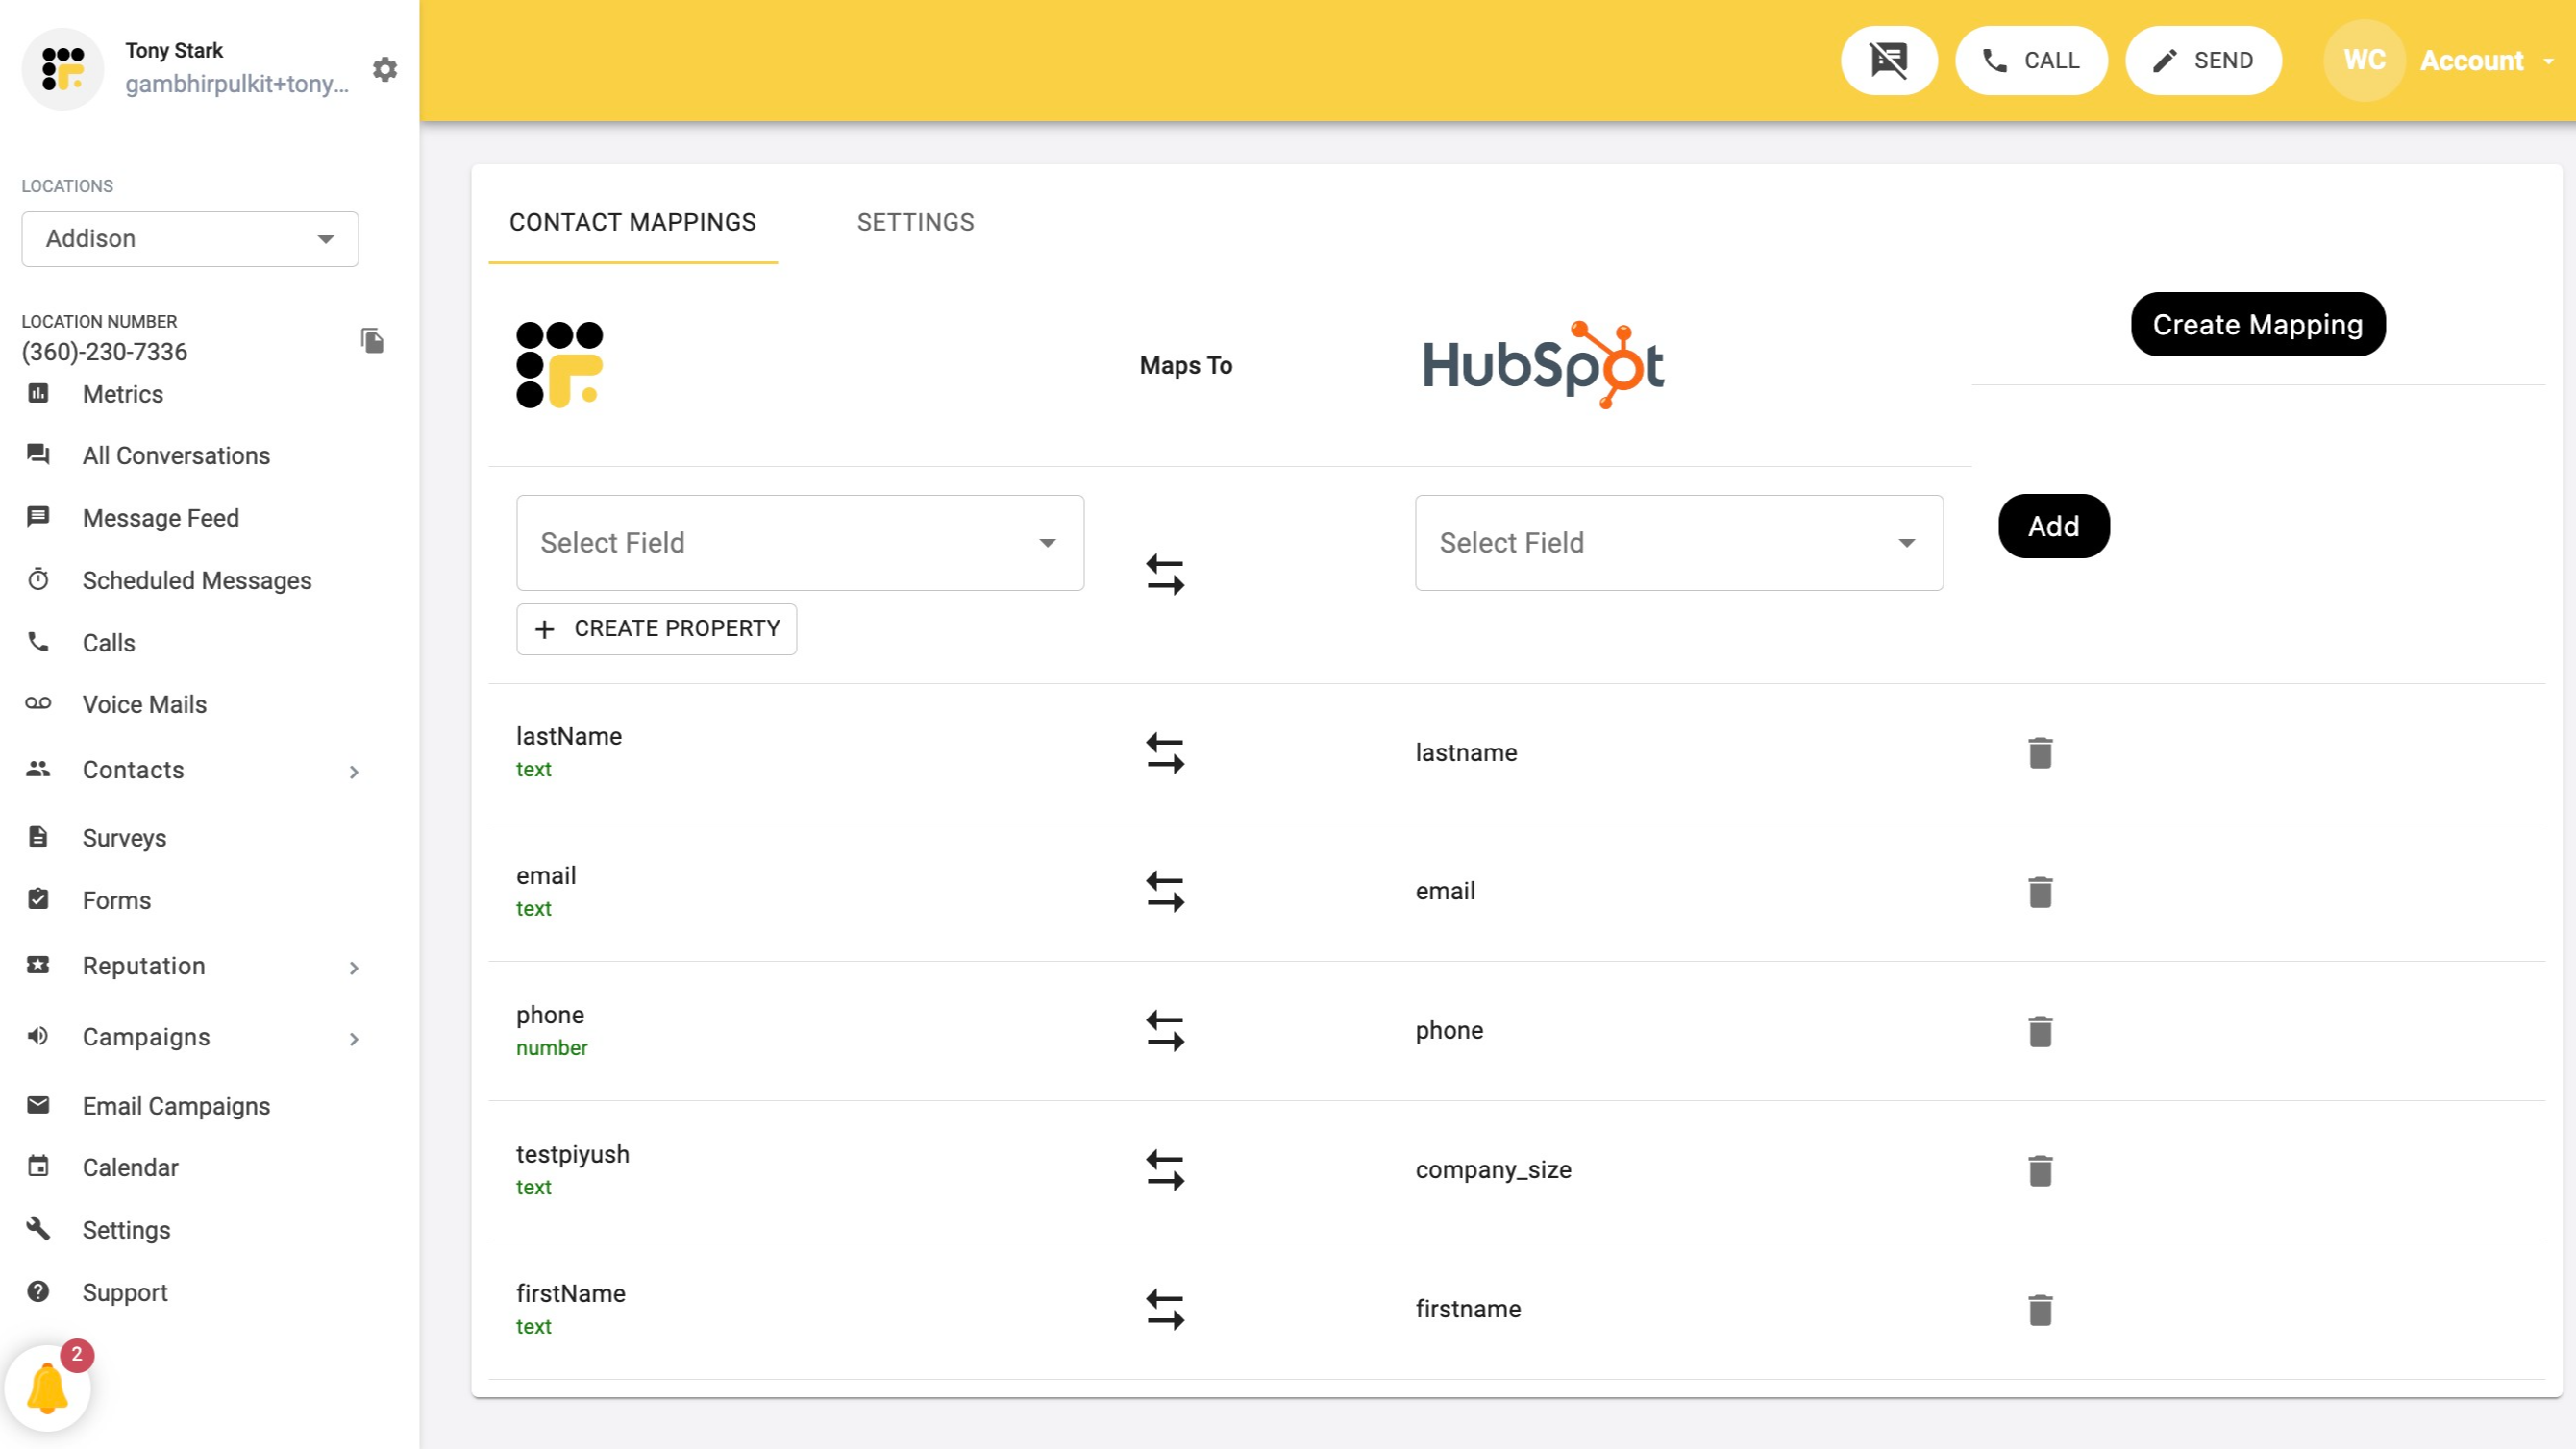Click the Create Property button
The height and width of the screenshot is (1449, 2576).
click(x=656, y=629)
